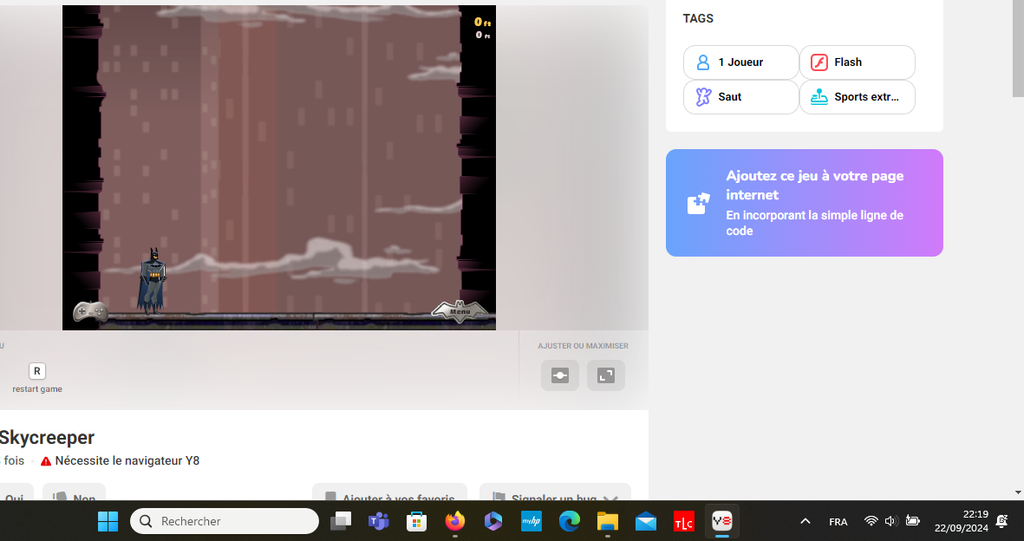Open the clock showing 22:19 22/09/2024

[961, 521]
